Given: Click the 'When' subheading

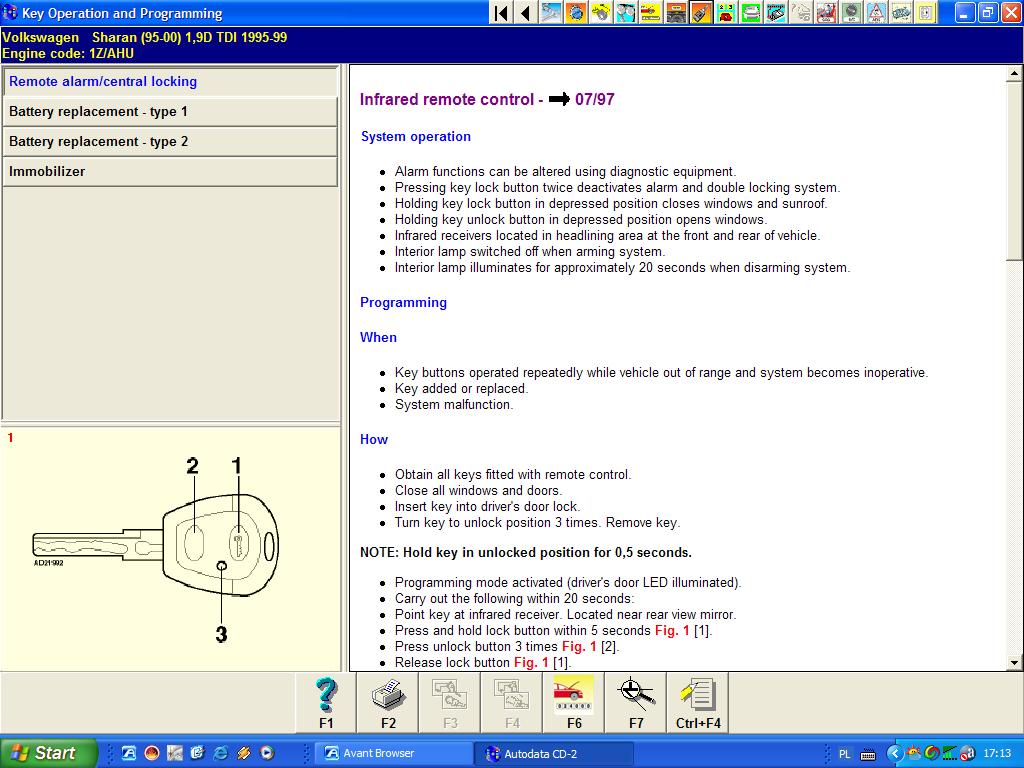Looking at the screenshot, I should point(378,338).
